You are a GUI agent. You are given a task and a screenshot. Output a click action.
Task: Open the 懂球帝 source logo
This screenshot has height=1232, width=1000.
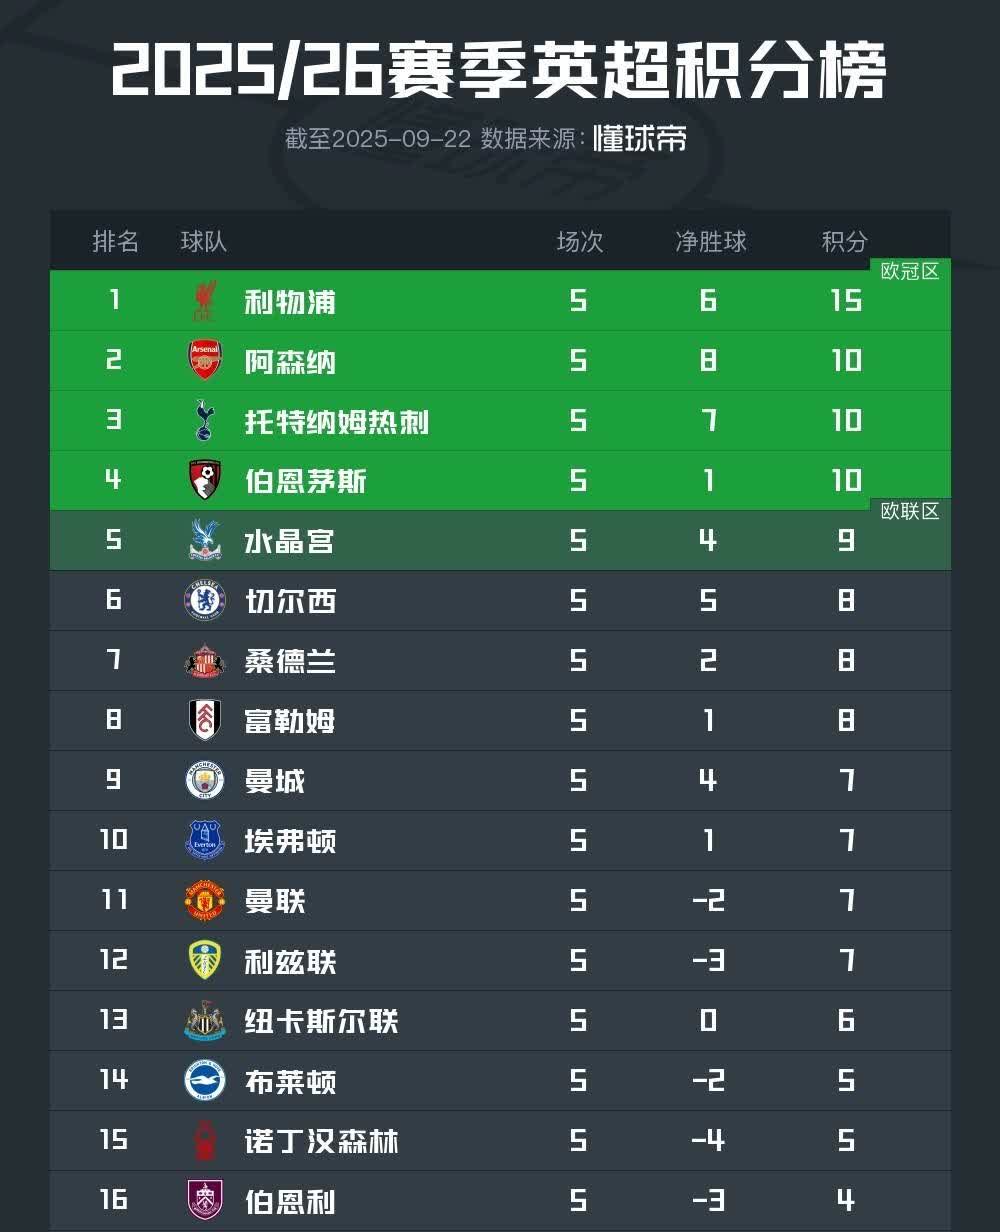[640, 138]
